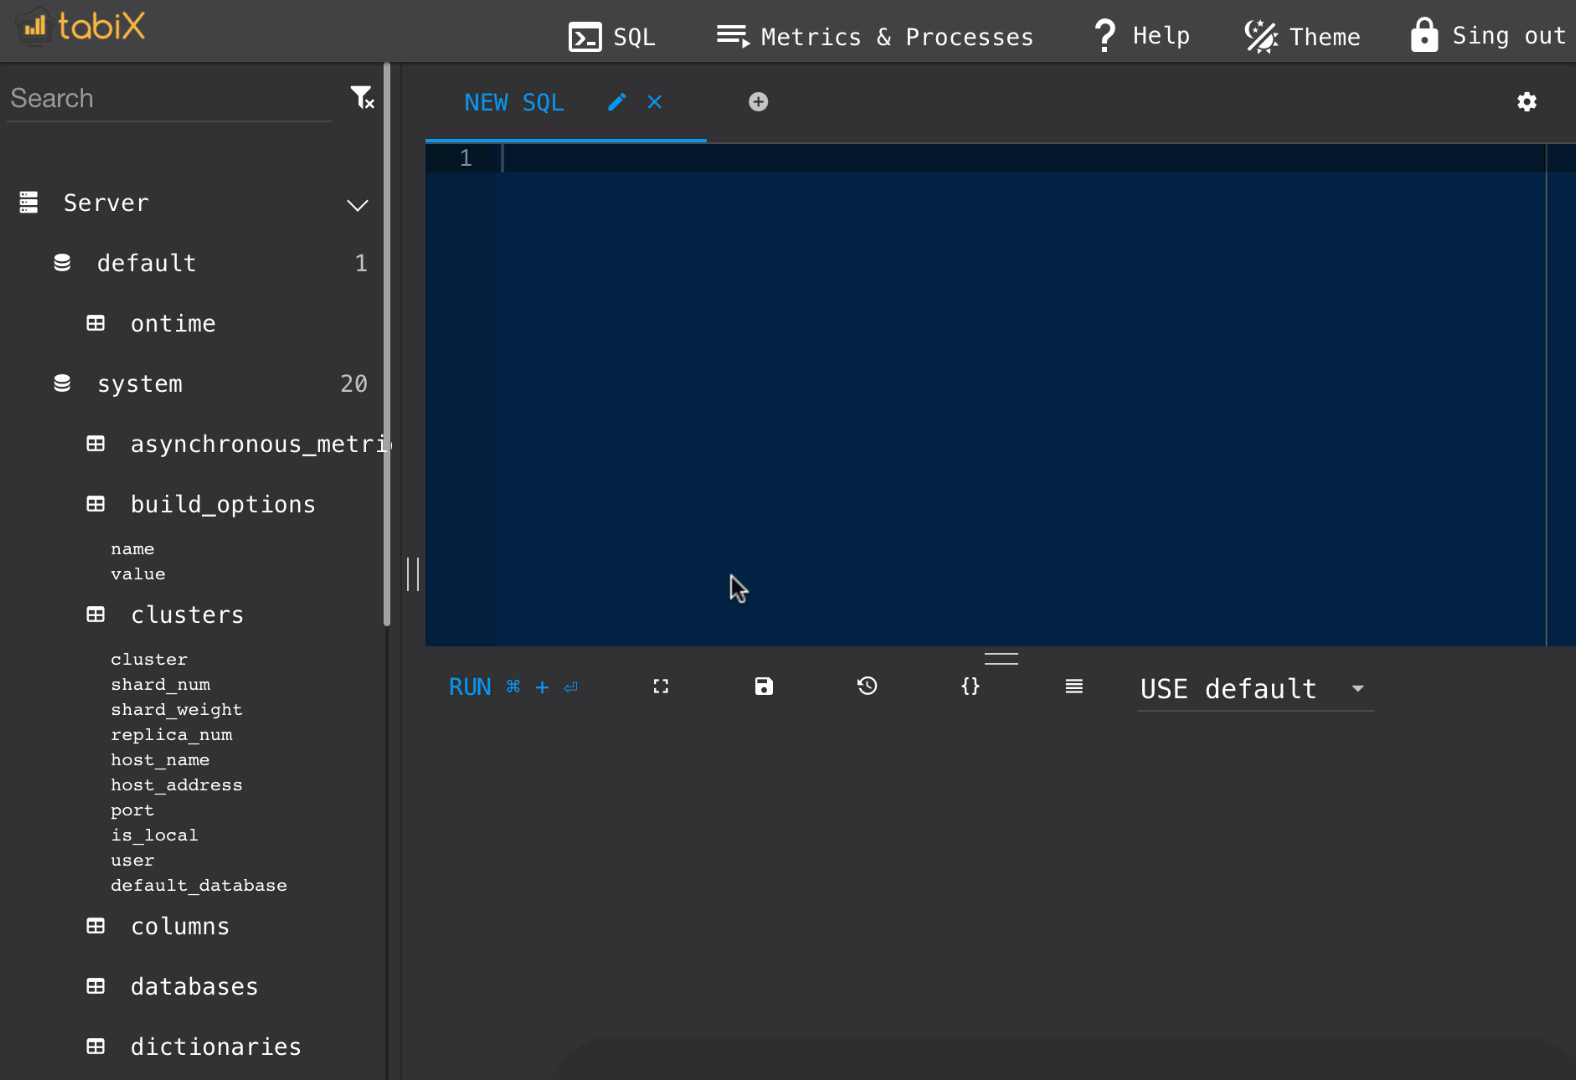Screen dimensions: 1576x1080
Task: Click the sidebar splitter handle
Action: [413, 574]
